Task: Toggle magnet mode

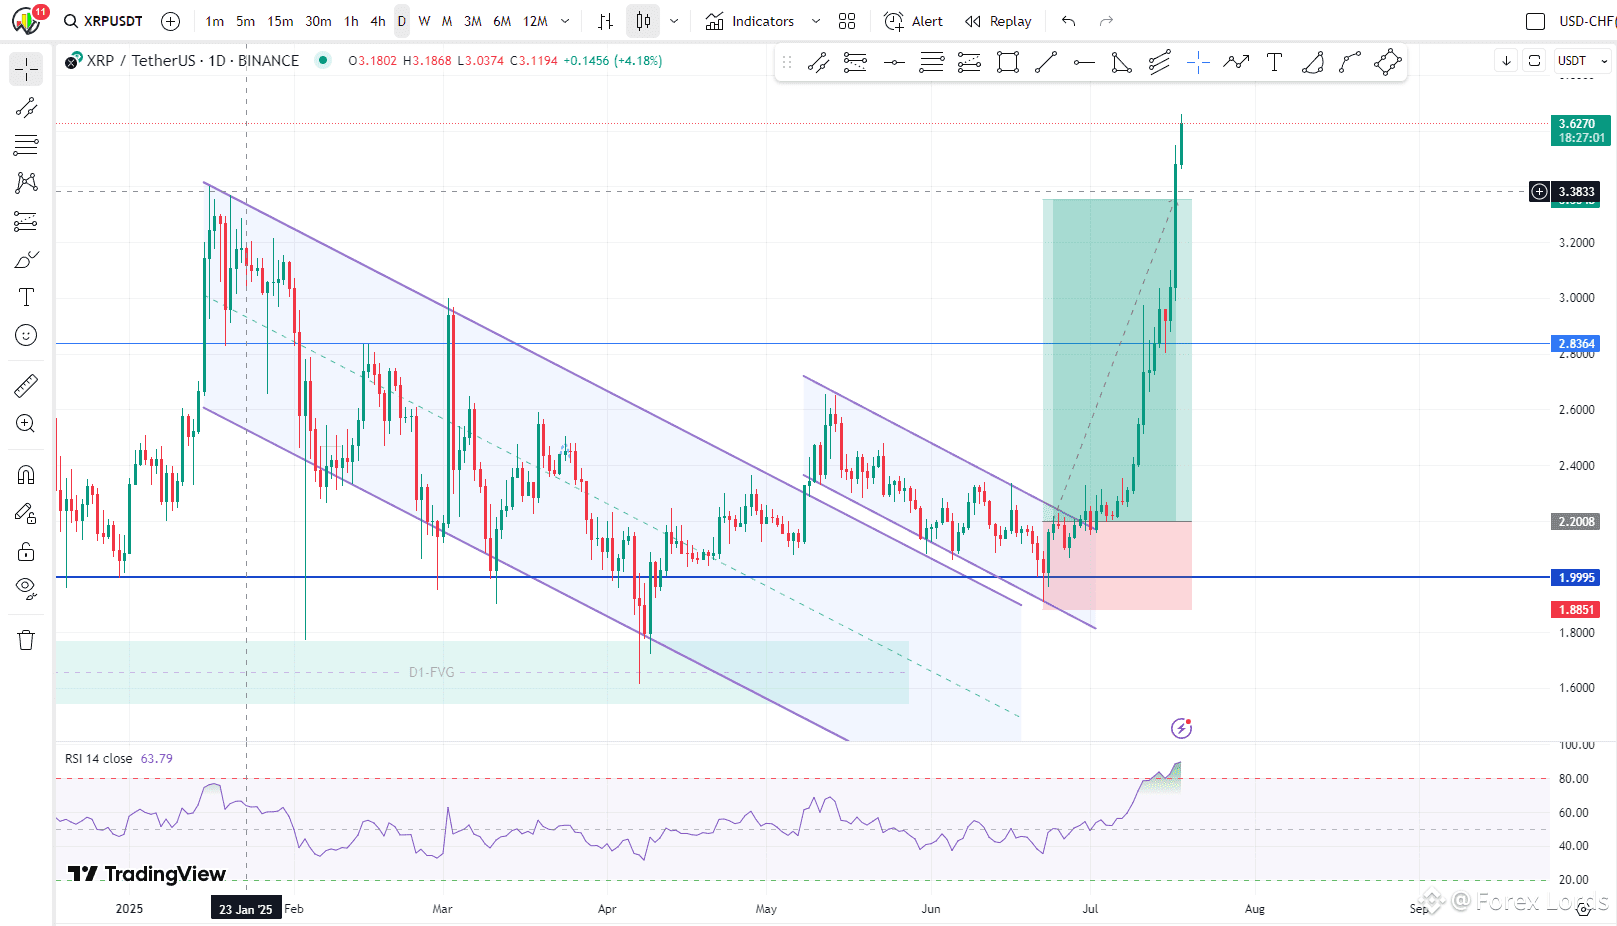Action: (26, 475)
